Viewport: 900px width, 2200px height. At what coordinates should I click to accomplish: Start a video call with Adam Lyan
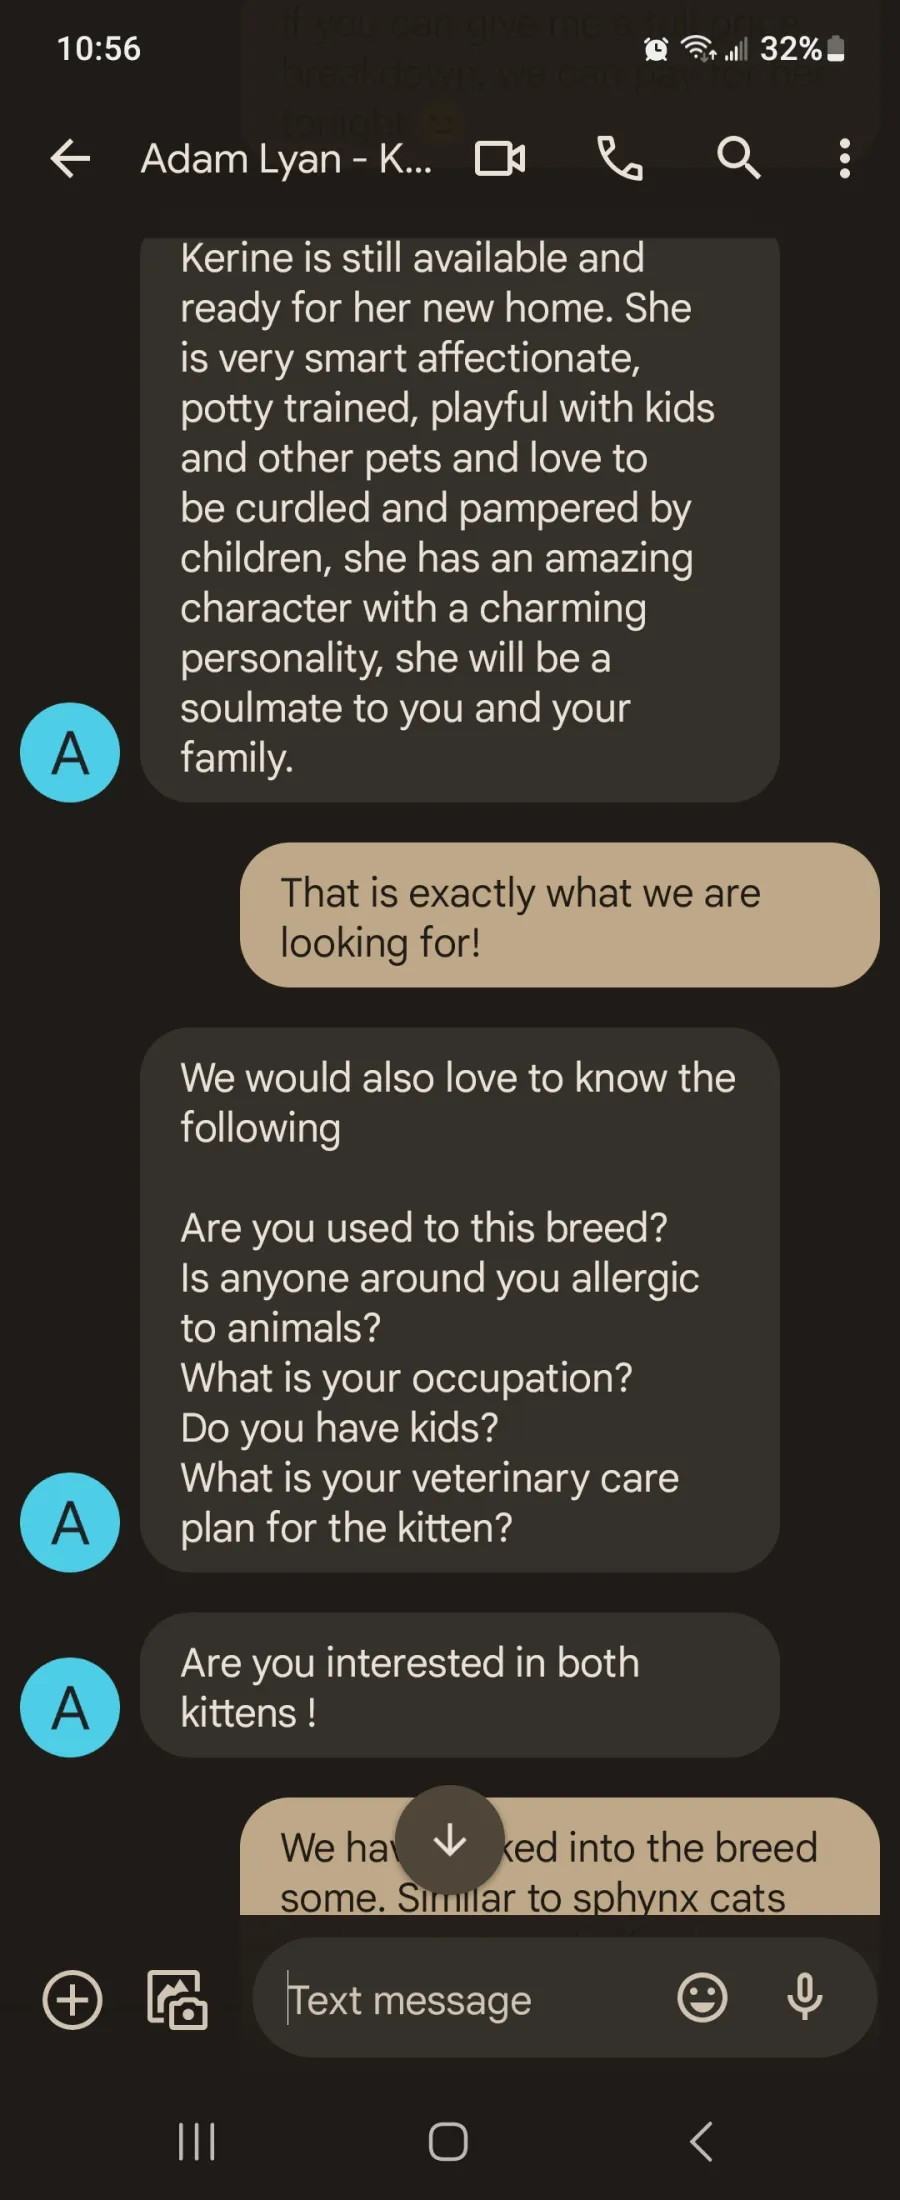click(x=500, y=158)
